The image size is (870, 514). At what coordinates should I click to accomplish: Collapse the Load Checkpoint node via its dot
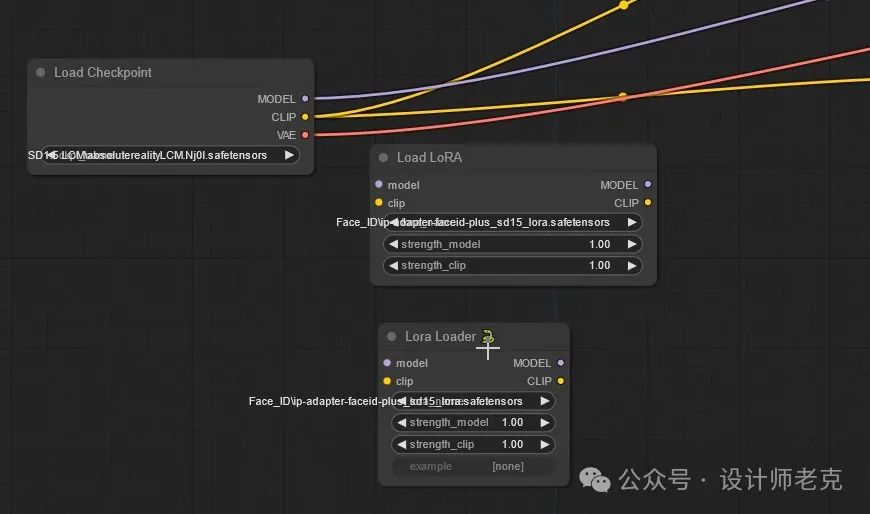click(x=41, y=73)
